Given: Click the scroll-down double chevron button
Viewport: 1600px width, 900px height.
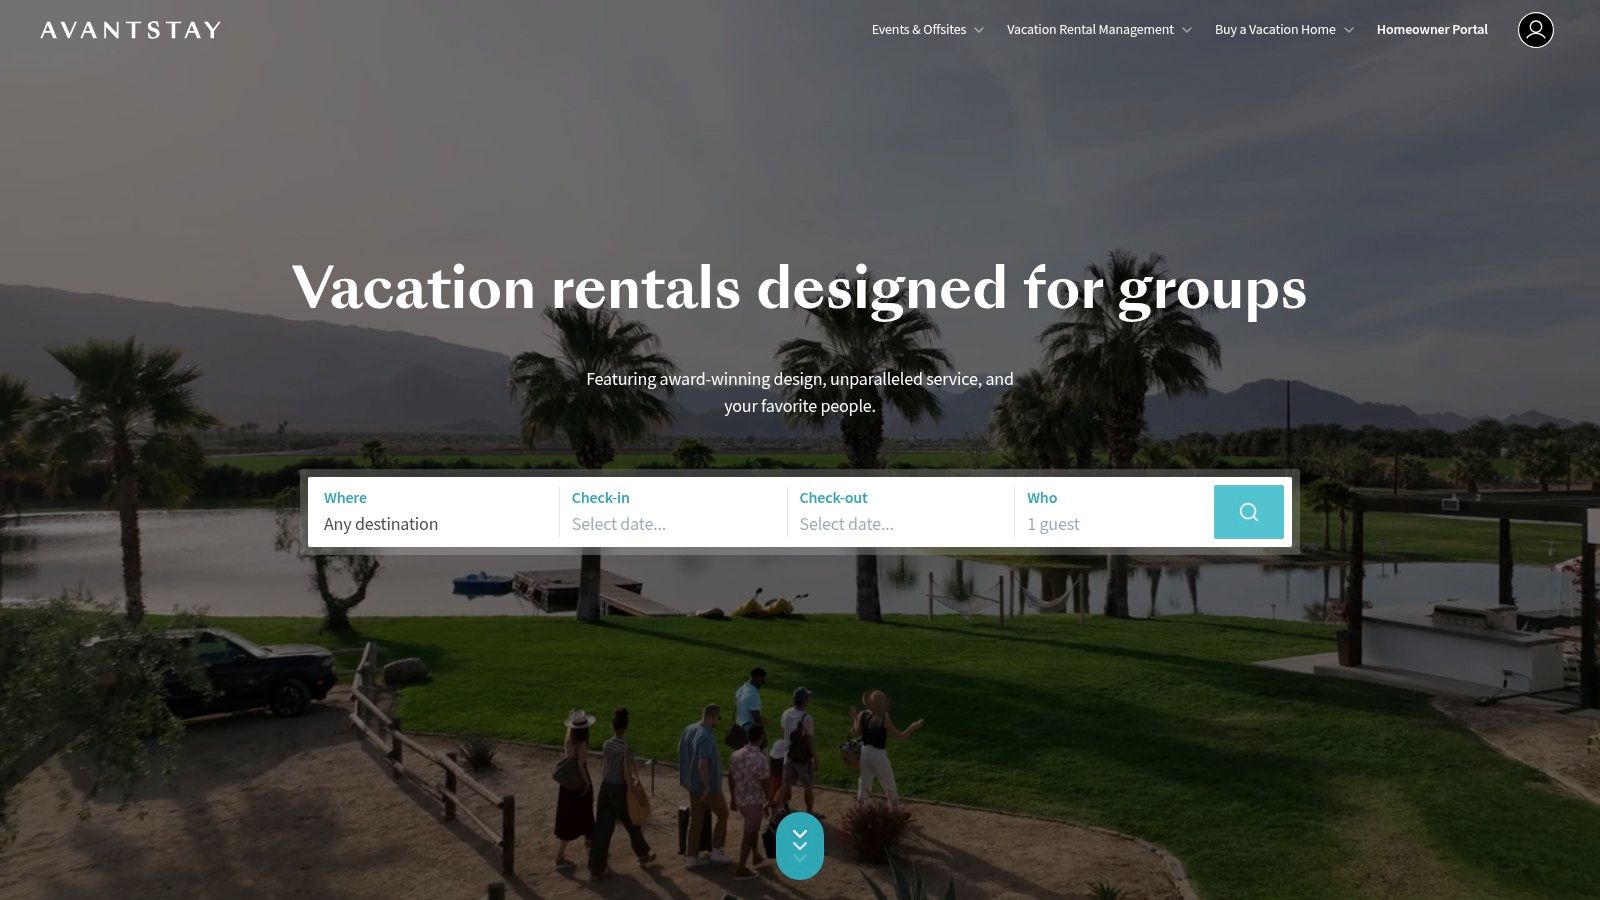Looking at the screenshot, I should (x=800, y=846).
